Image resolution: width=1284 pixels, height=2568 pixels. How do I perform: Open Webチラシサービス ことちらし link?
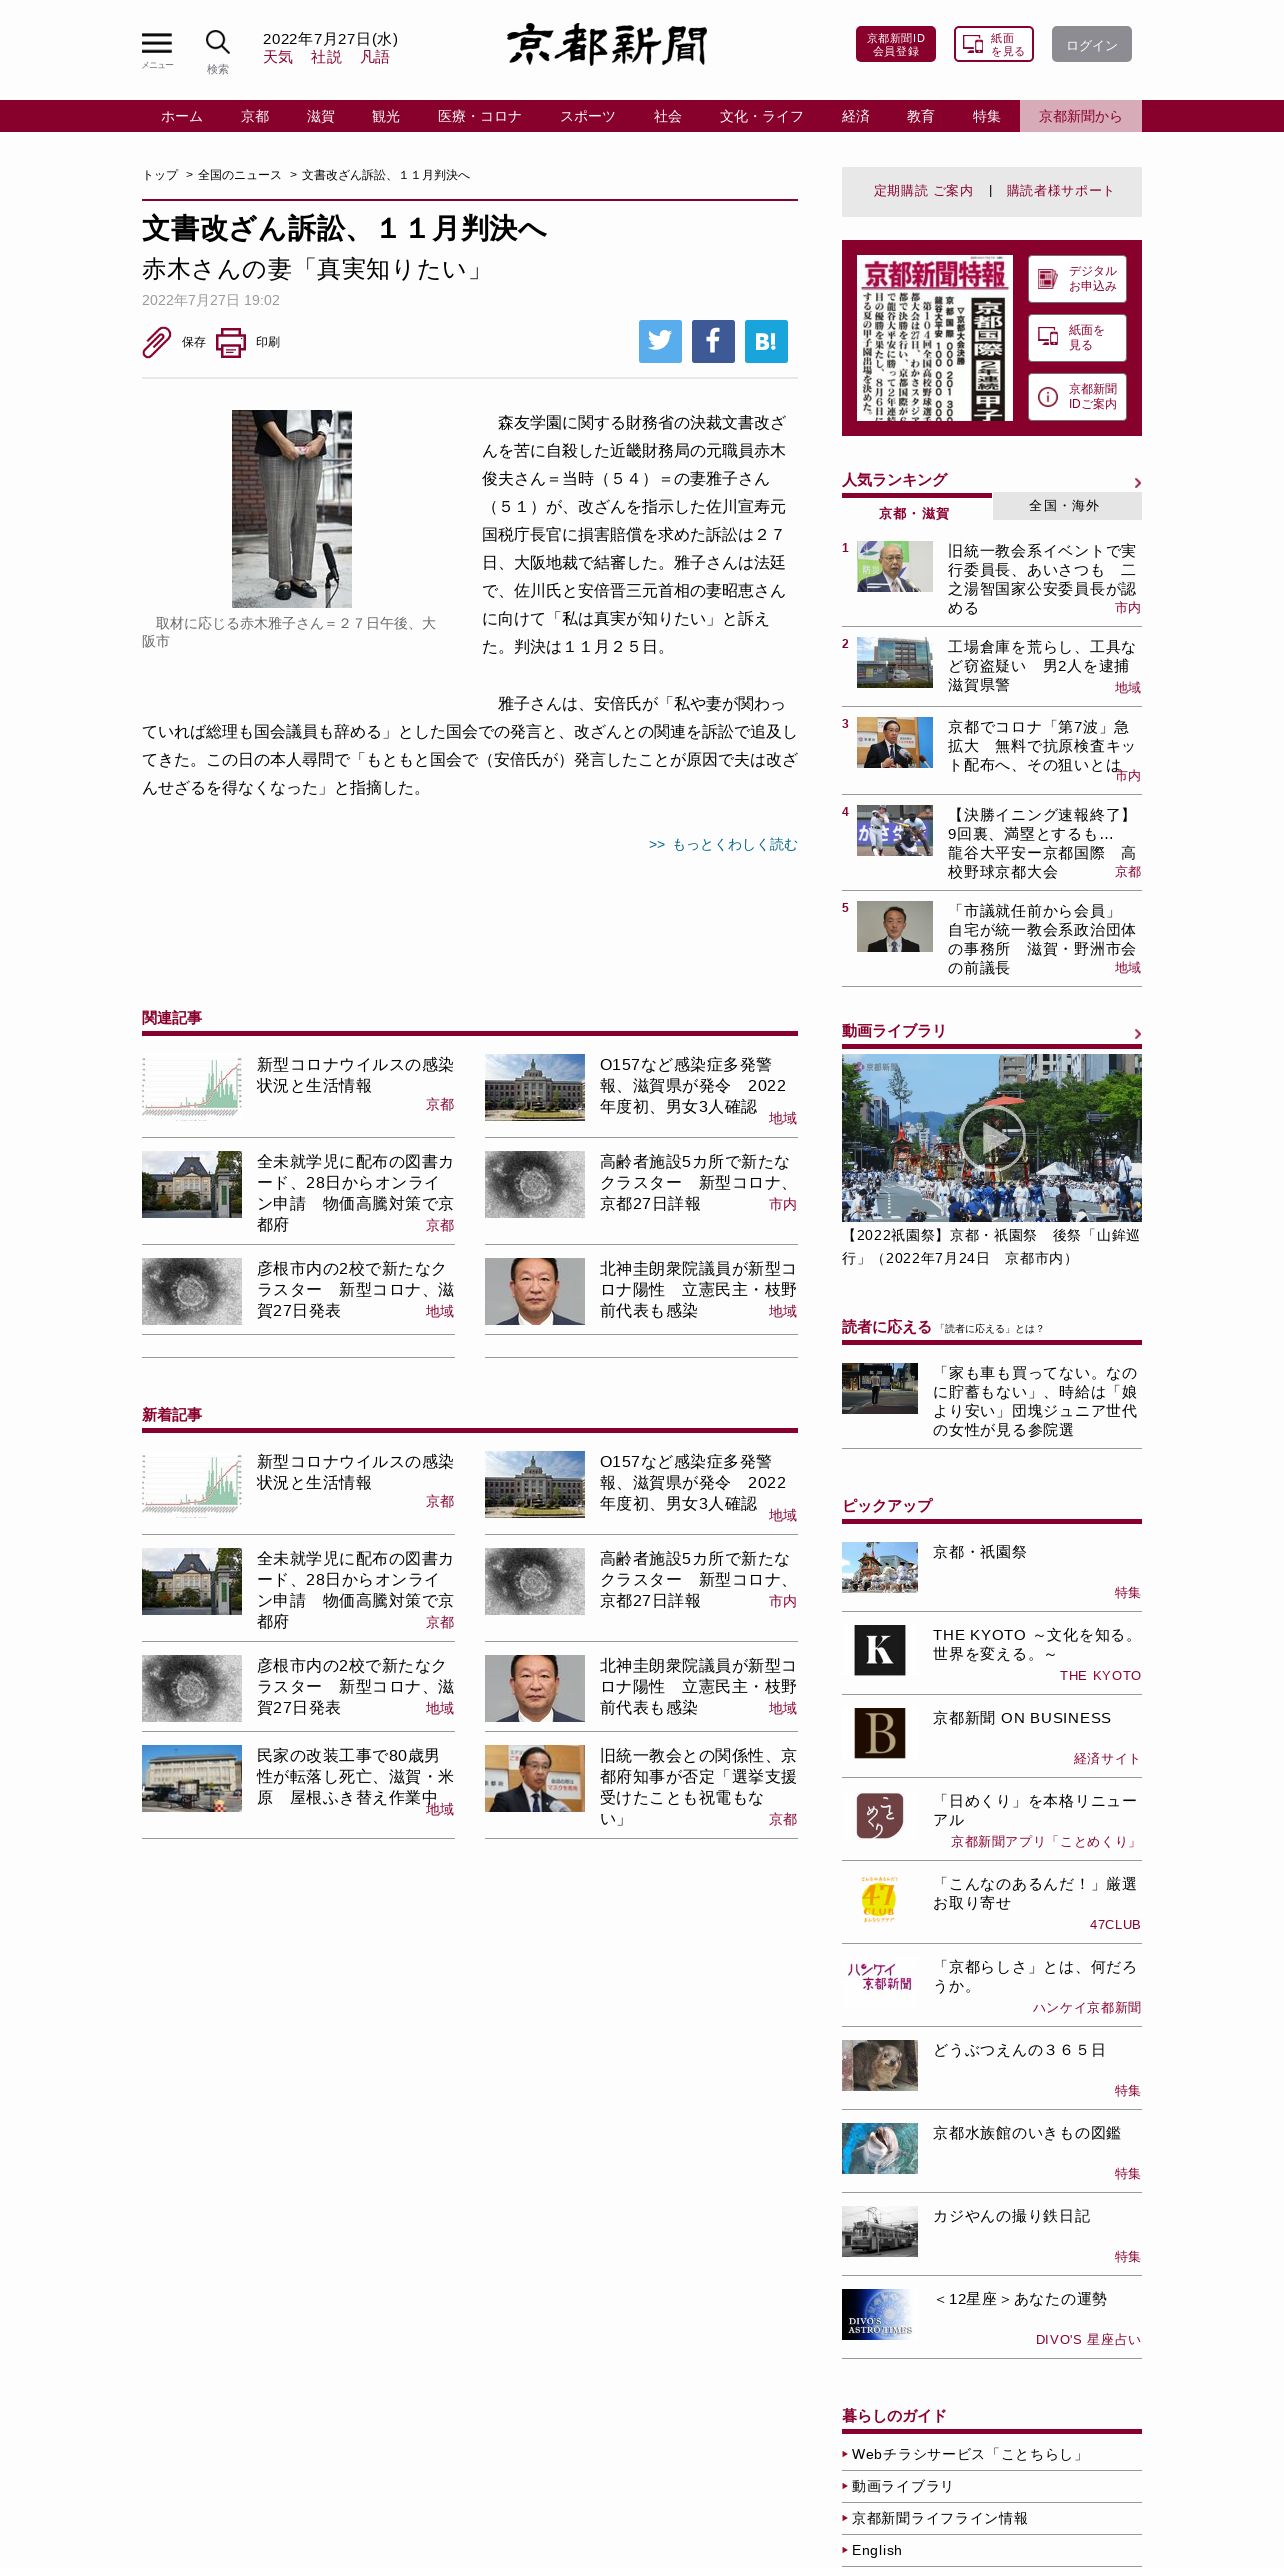tap(968, 2454)
